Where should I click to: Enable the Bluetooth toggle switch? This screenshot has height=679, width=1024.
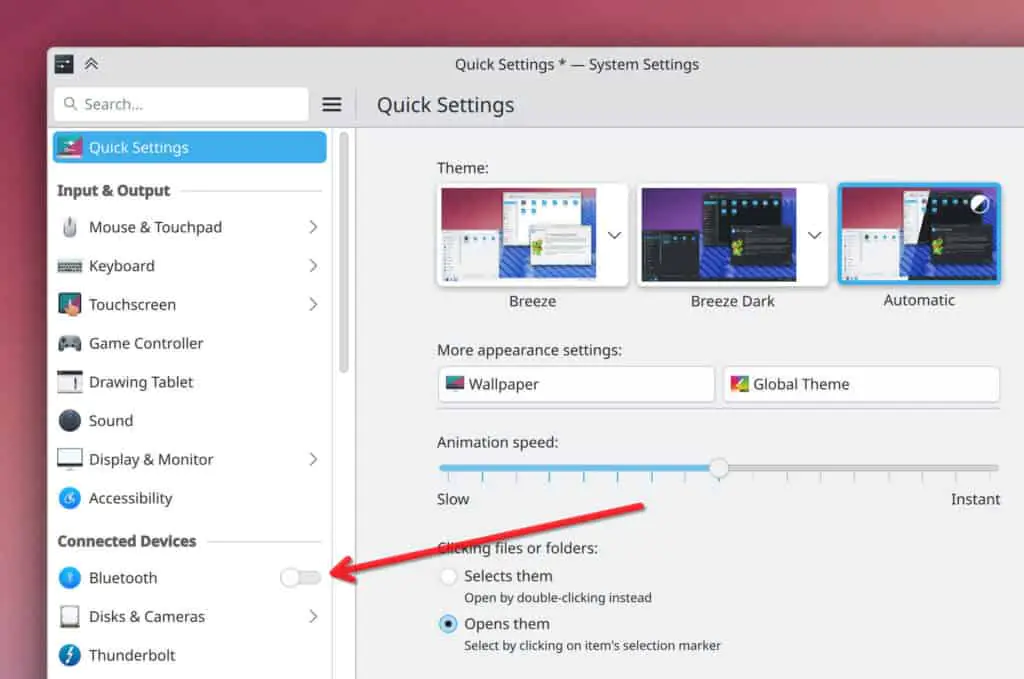coord(299,578)
